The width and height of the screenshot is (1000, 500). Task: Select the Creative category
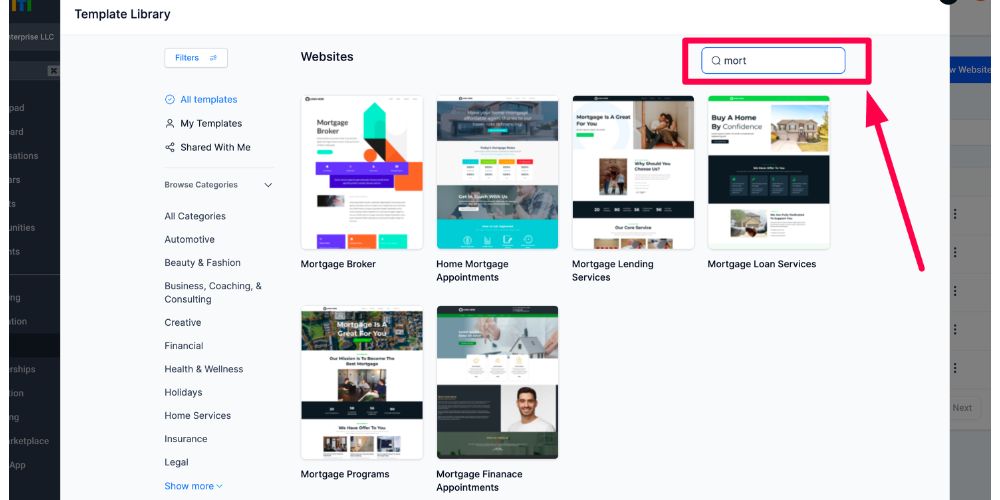[182, 323]
